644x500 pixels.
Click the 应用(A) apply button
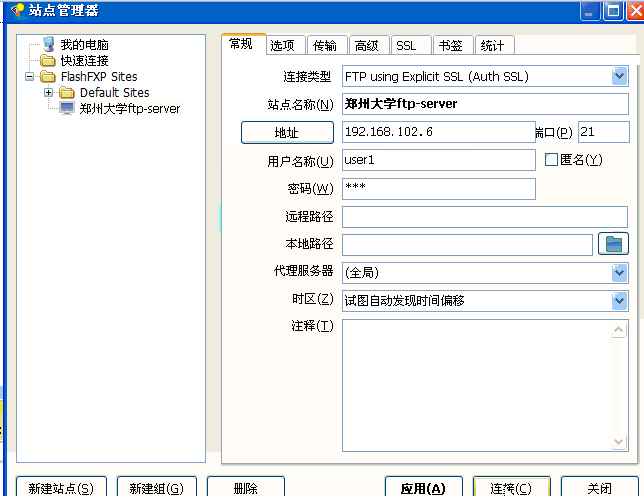(423, 488)
